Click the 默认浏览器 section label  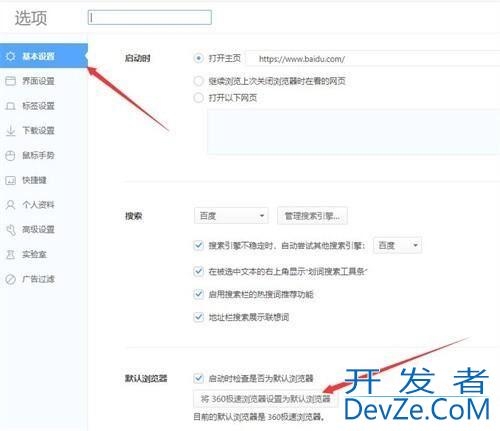point(146,378)
